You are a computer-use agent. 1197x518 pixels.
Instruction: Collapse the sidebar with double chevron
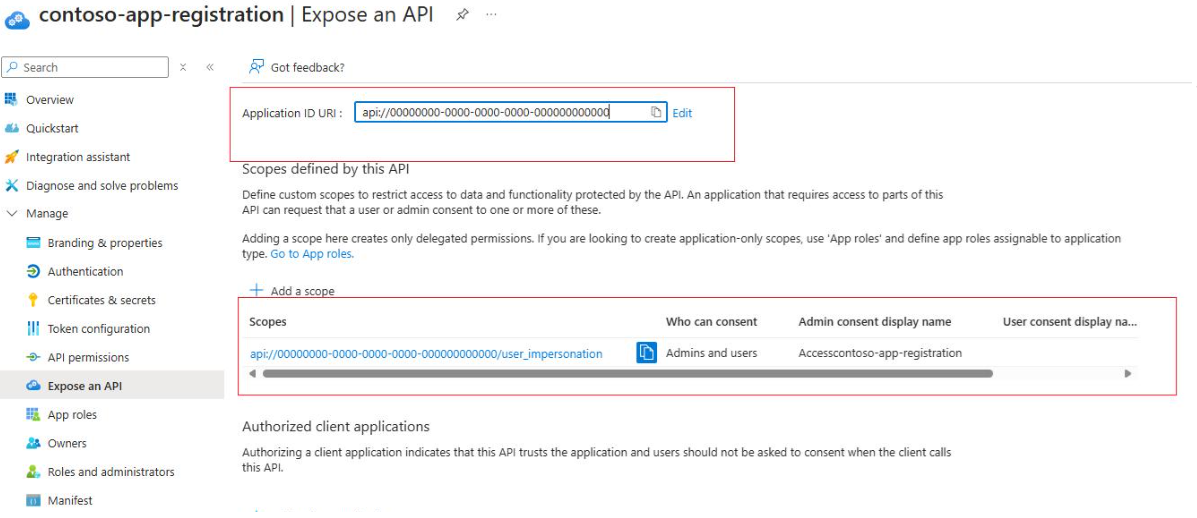210,67
